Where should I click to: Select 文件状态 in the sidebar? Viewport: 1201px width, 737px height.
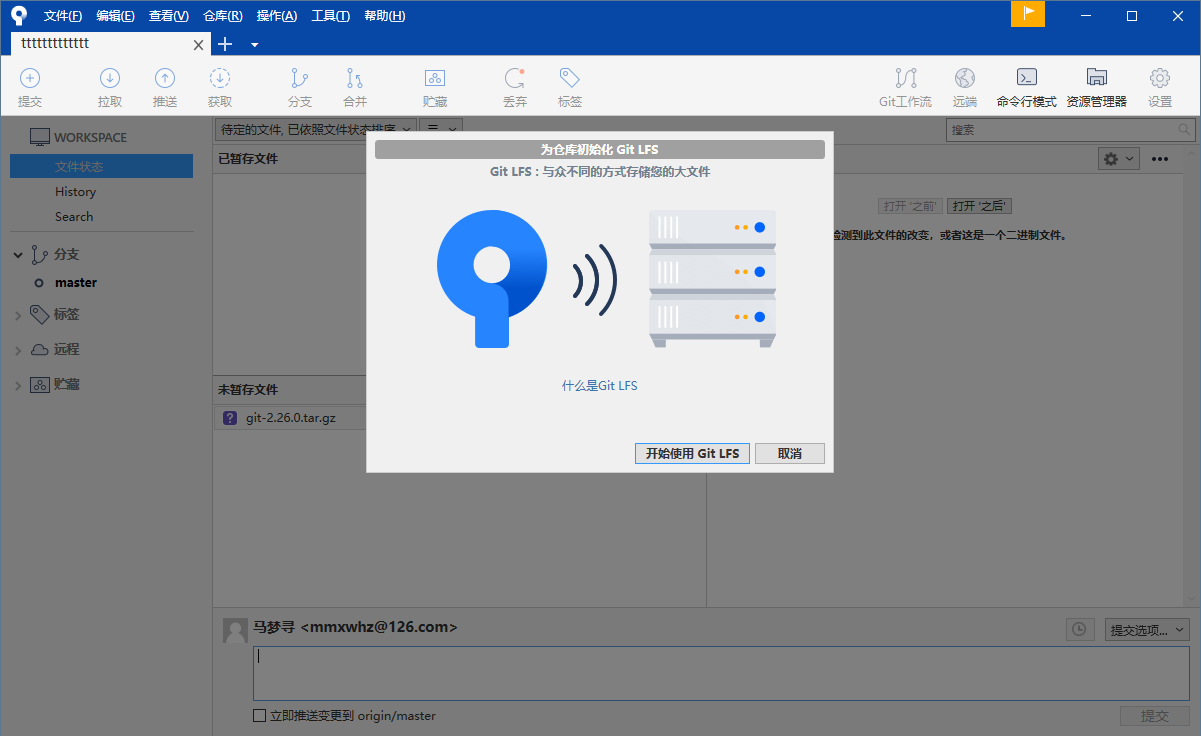101,166
